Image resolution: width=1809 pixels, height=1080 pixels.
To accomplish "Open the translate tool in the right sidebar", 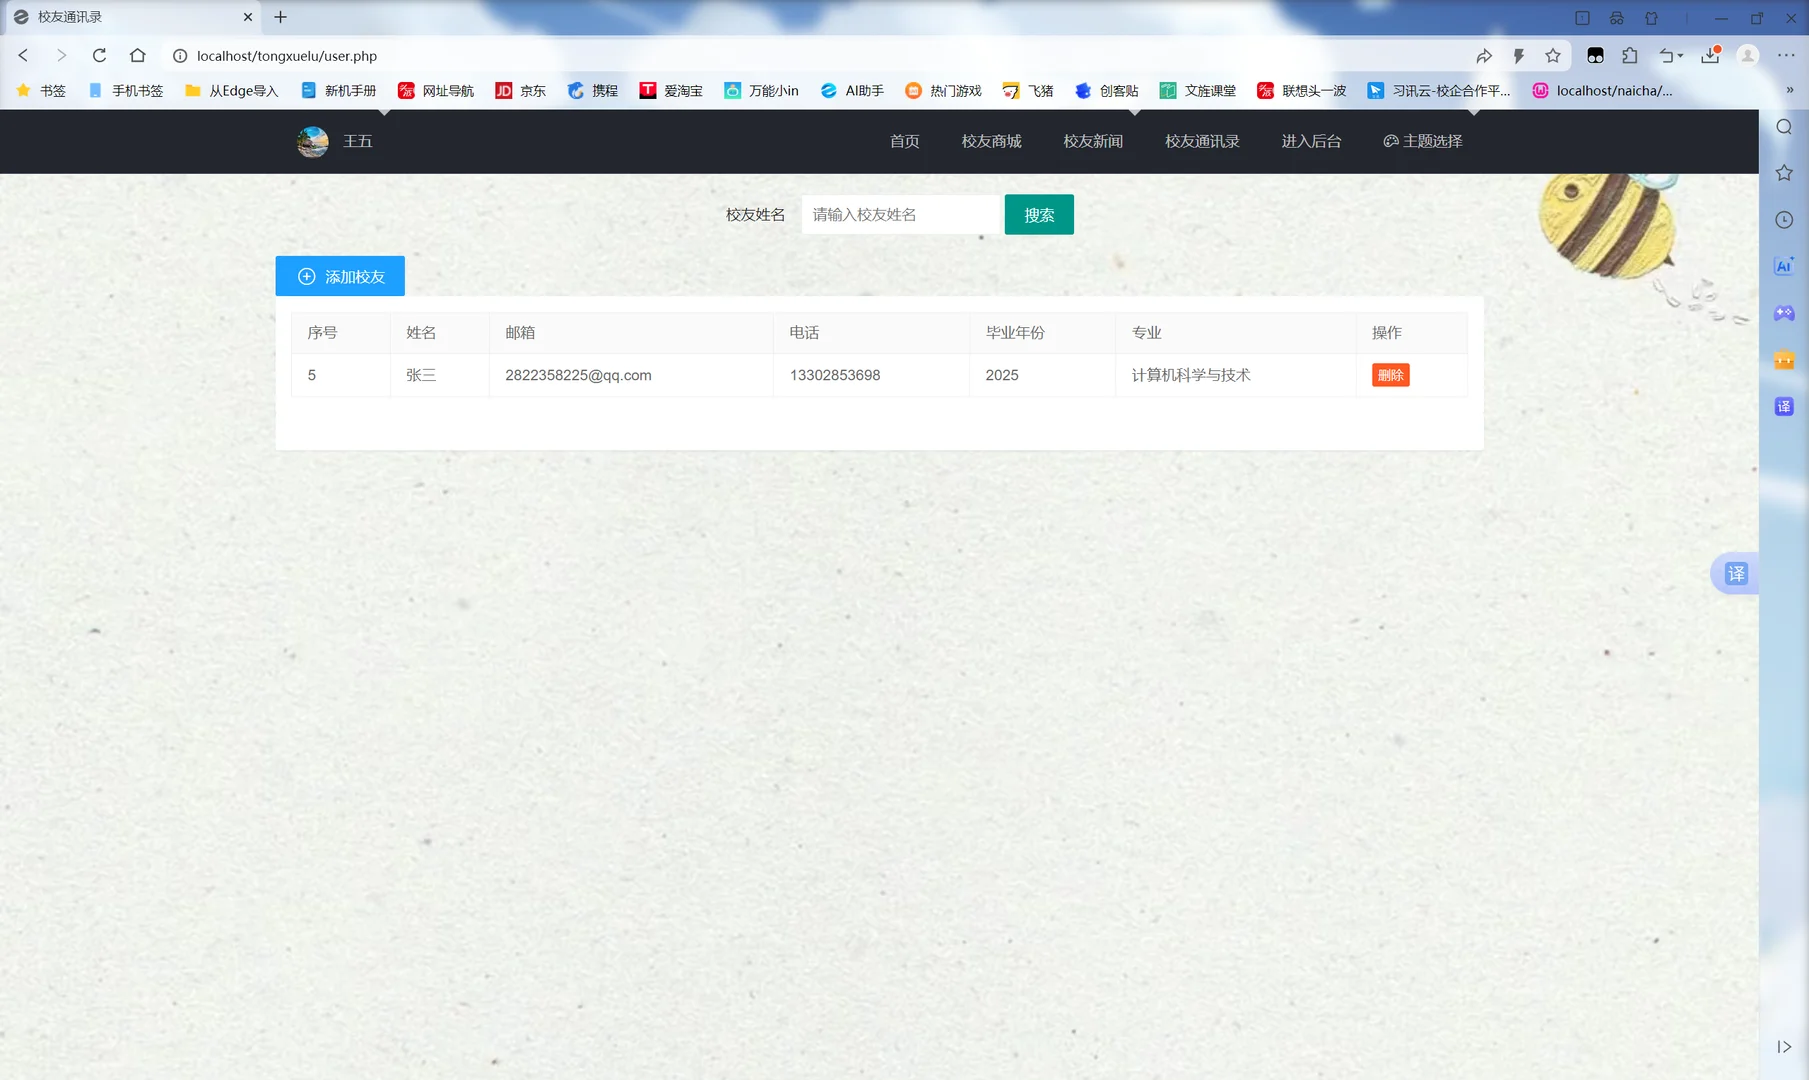I will point(1783,406).
